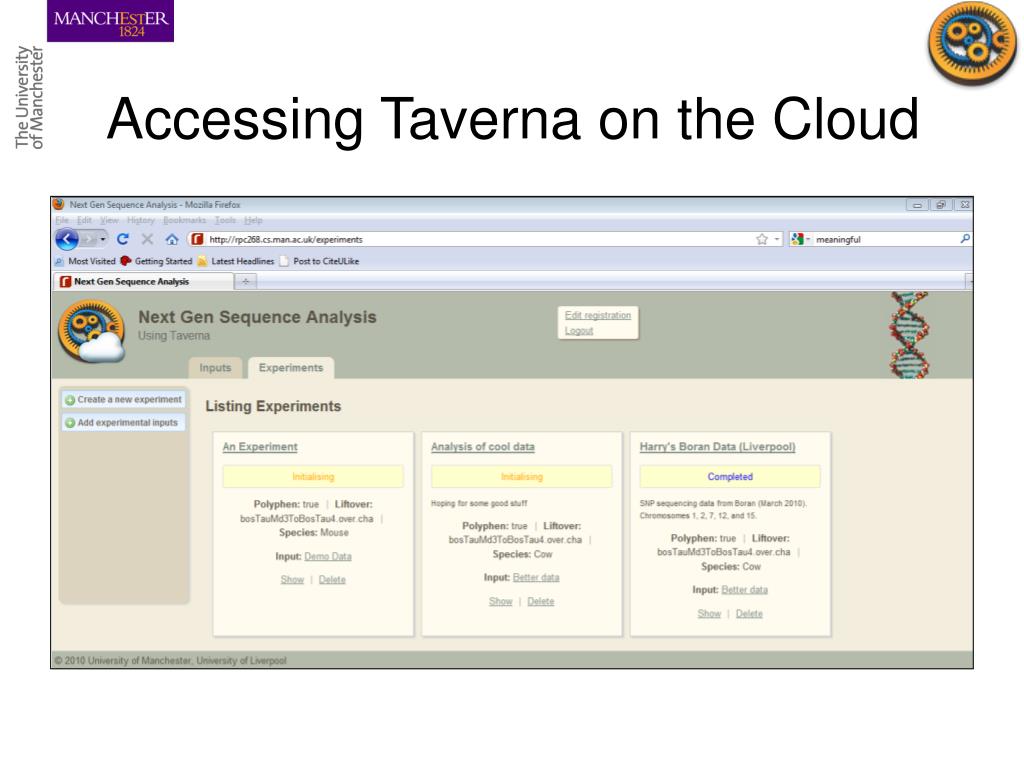Image resolution: width=1024 pixels, height=768 pixels.
Task: Open the Latest Headlines feed bookmark
Action: point(236,261)
